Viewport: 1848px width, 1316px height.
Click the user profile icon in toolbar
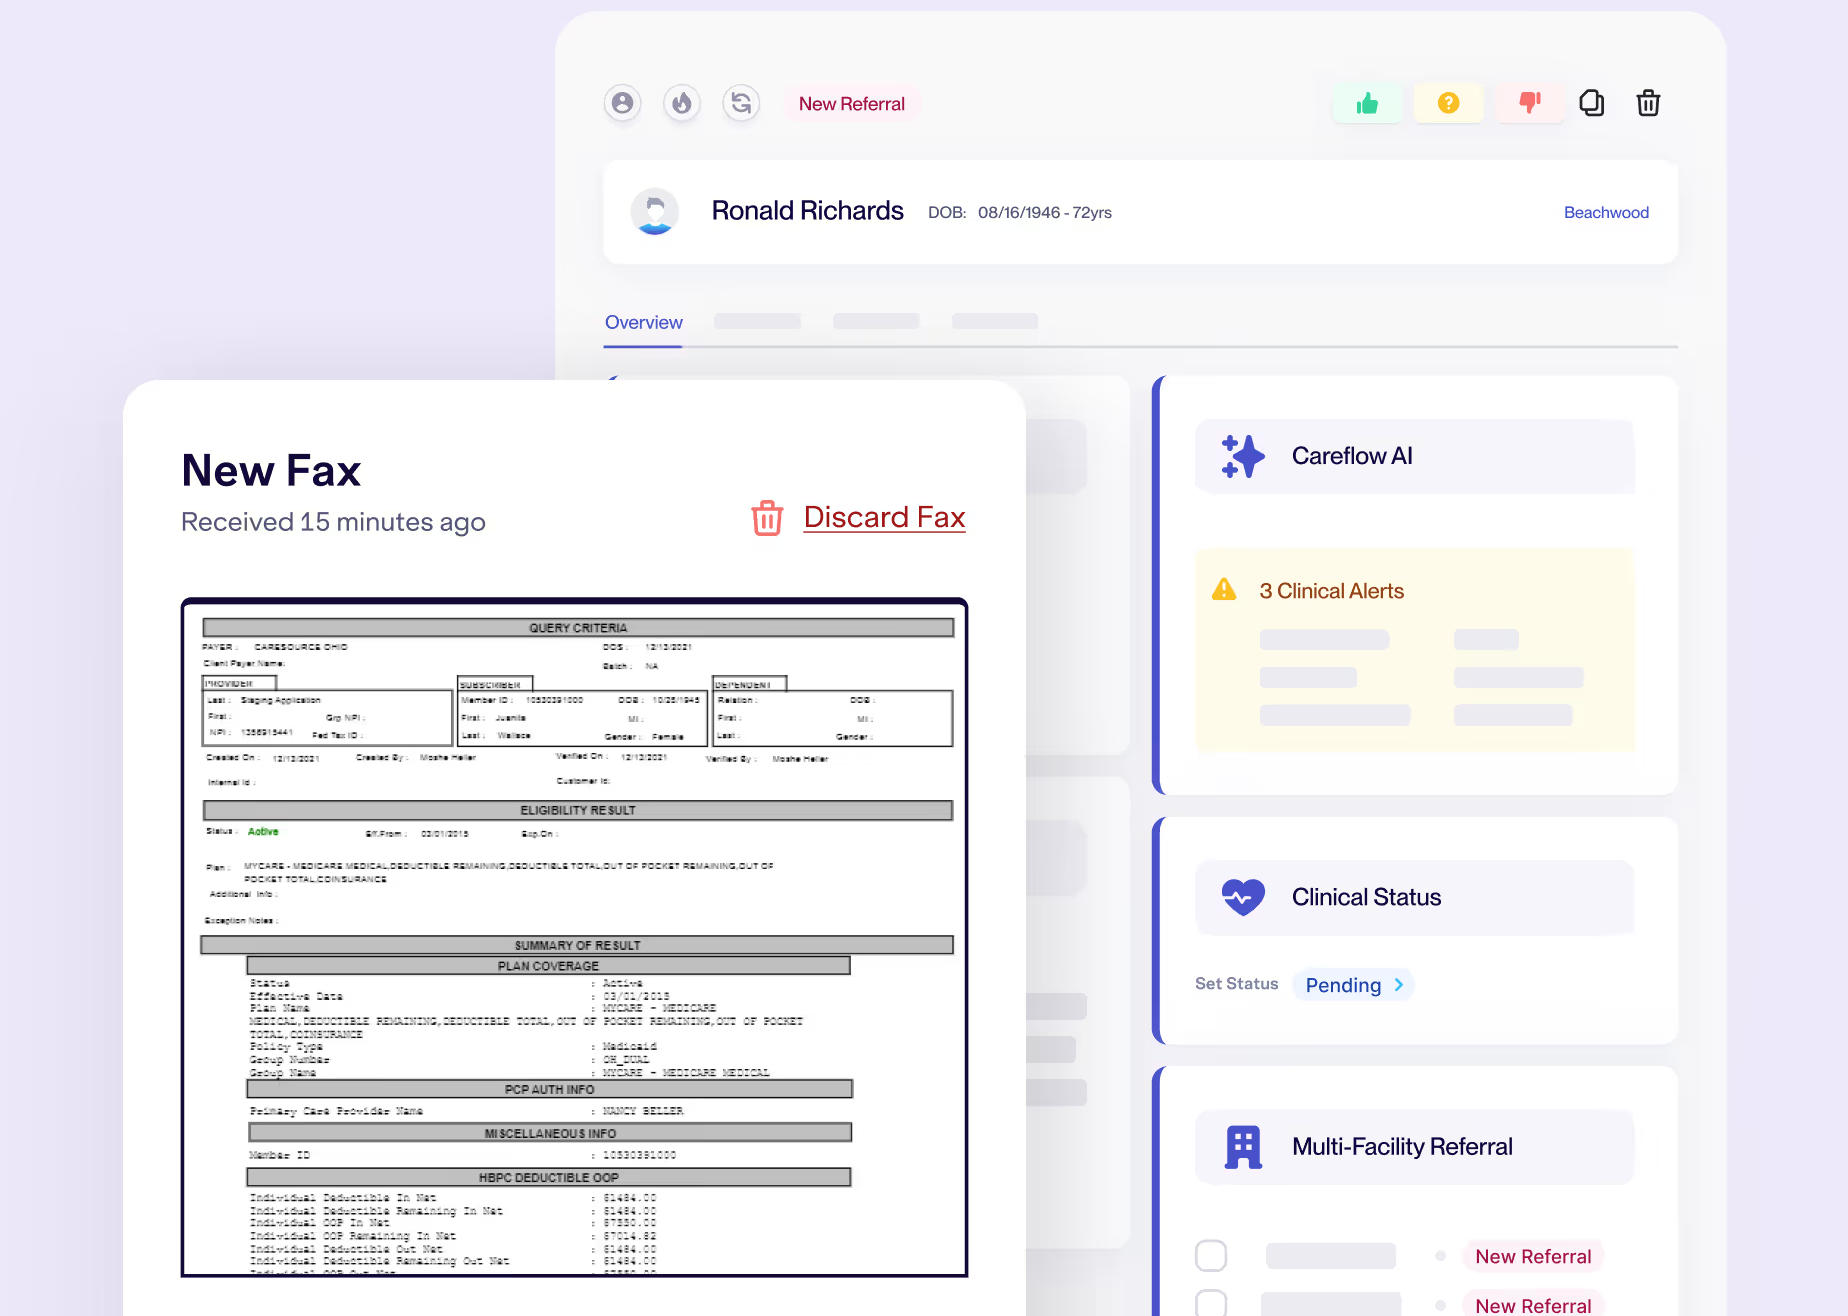point(622,103)
